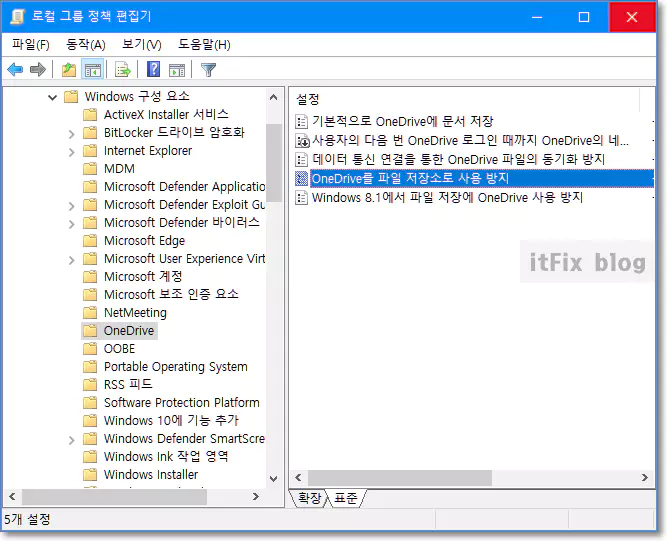The image size is (667, 541).
Task: Click the Forward arrow toolbar icon
Action: tap(38, 69)
